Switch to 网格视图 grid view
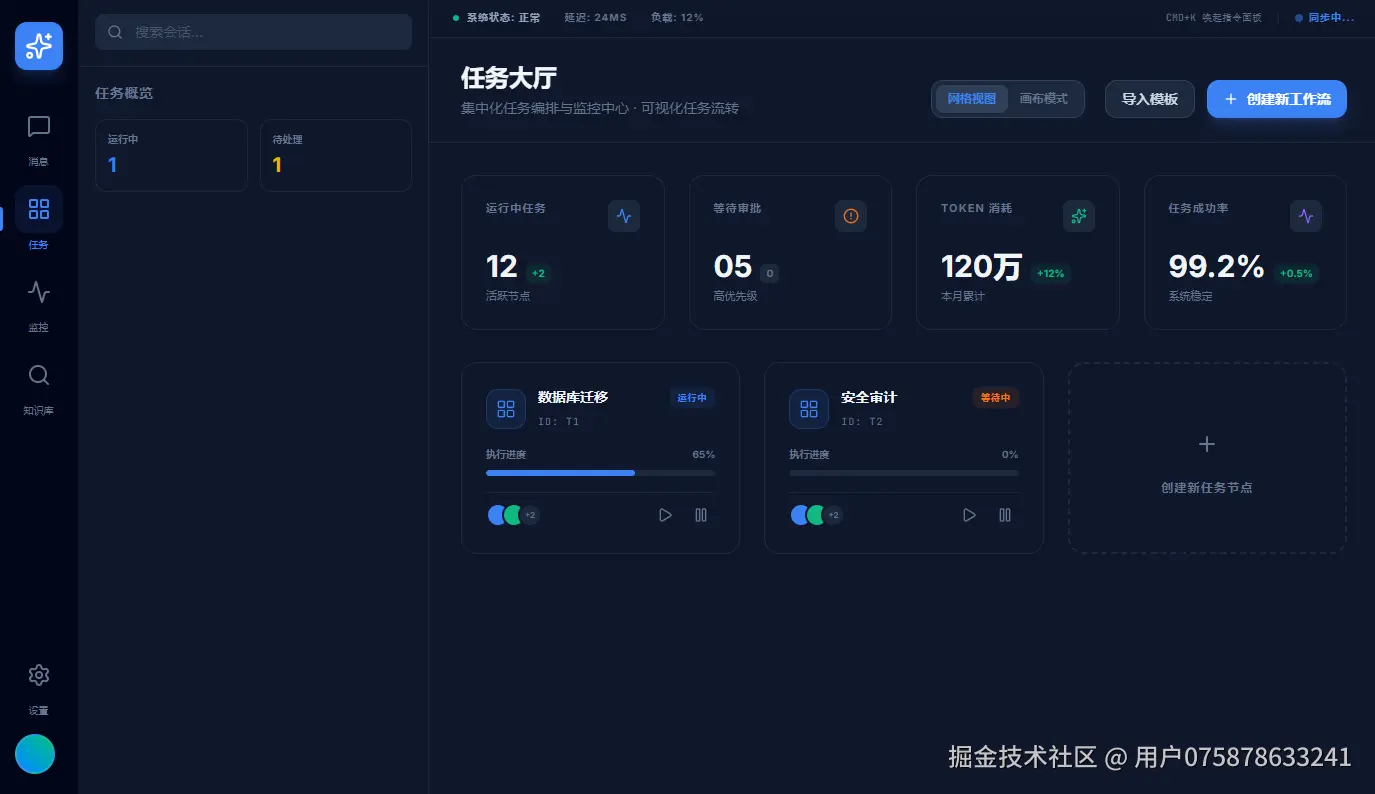This screenshot has width=1375, height=794. point(972,99)
